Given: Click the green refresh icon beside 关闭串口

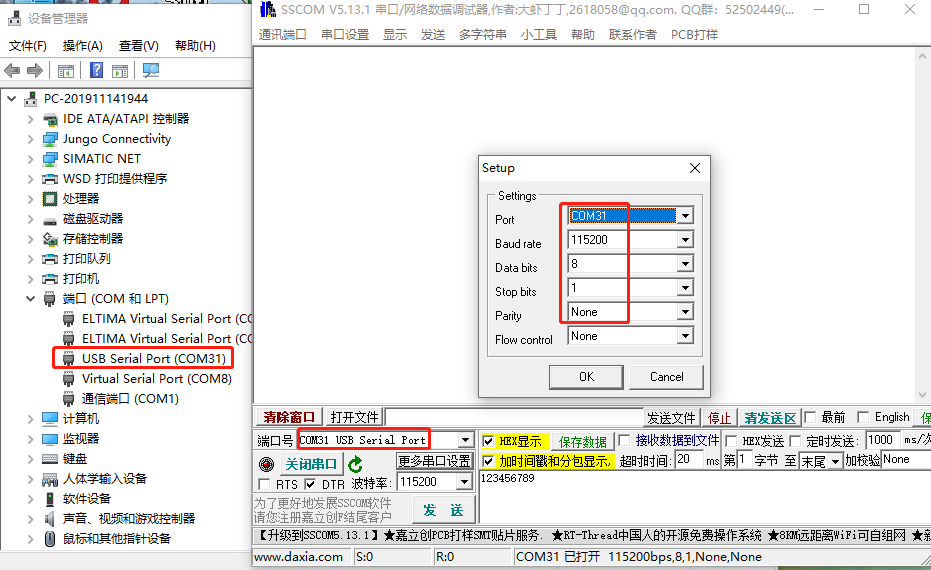Looking at the screenshot, I should (355, 464).
